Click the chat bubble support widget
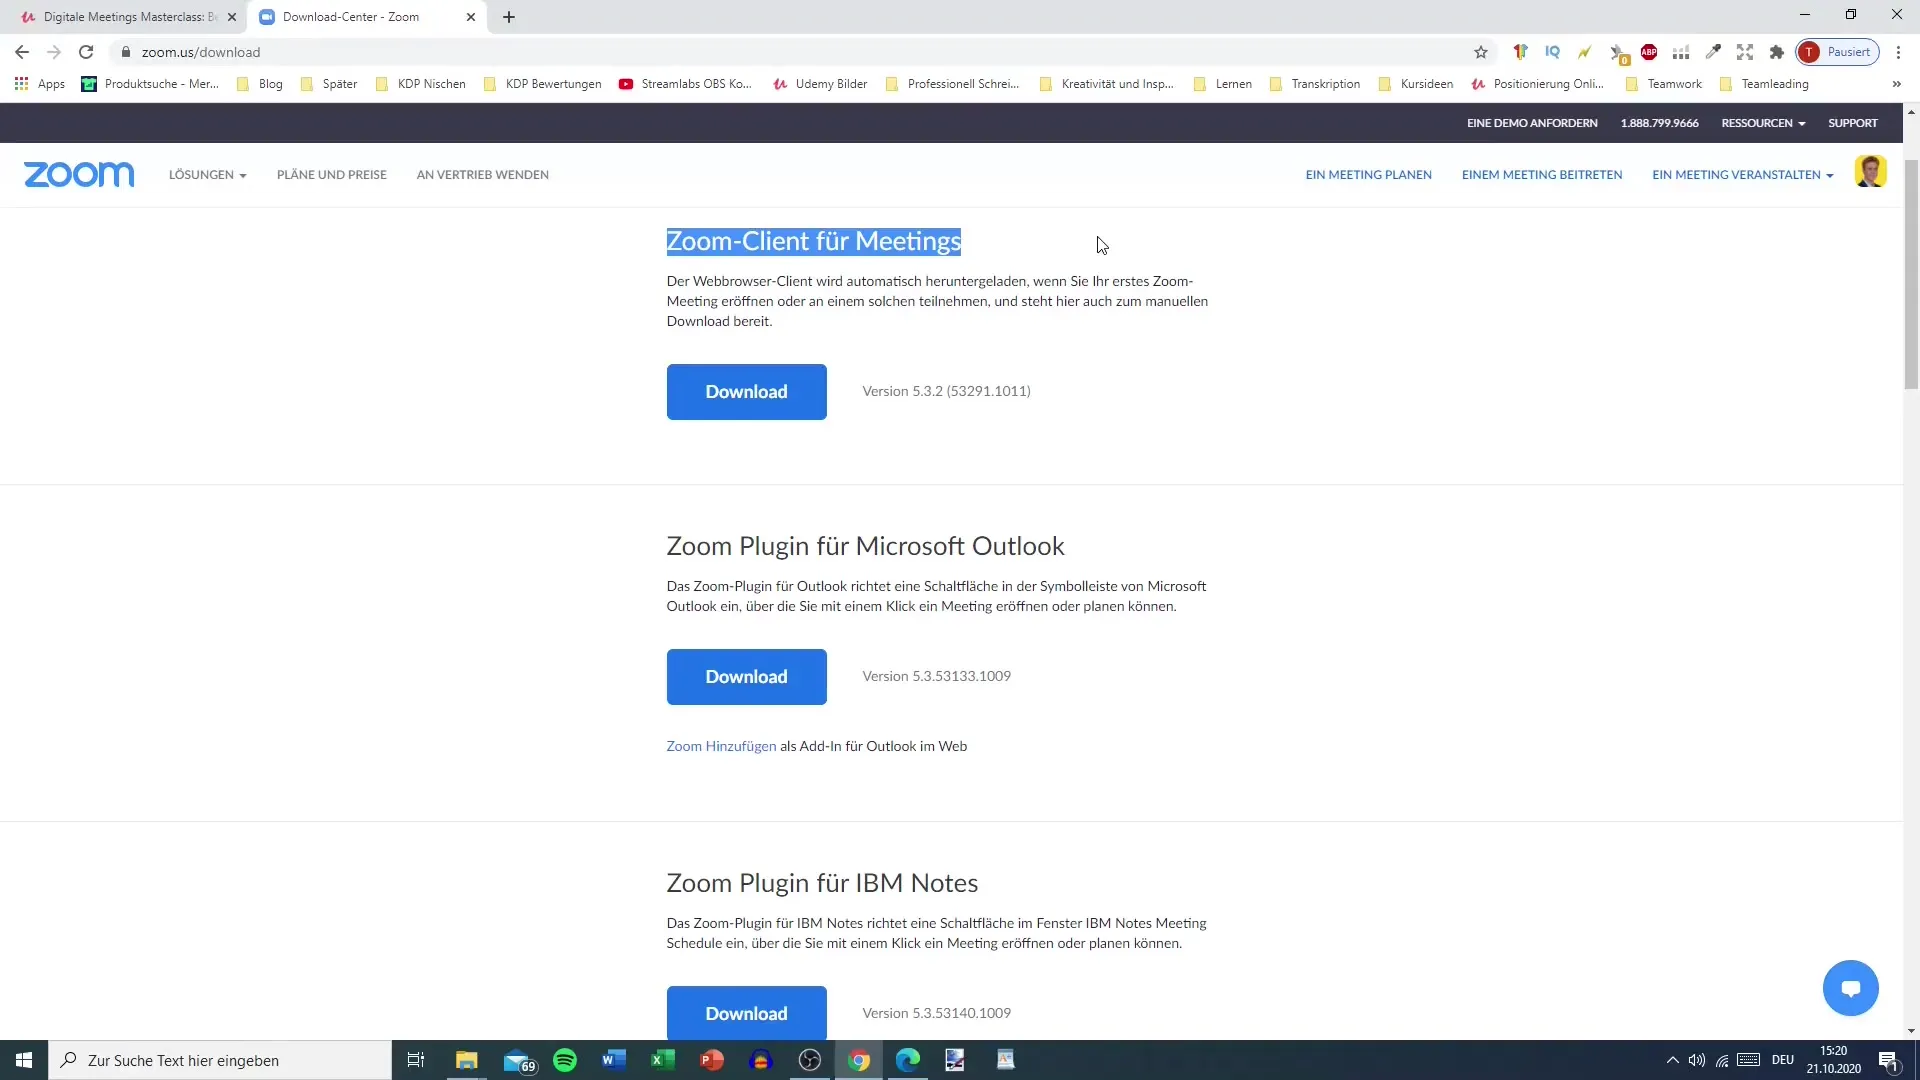This screenshot has width=1920, height=1080. tap(1851, 988)
